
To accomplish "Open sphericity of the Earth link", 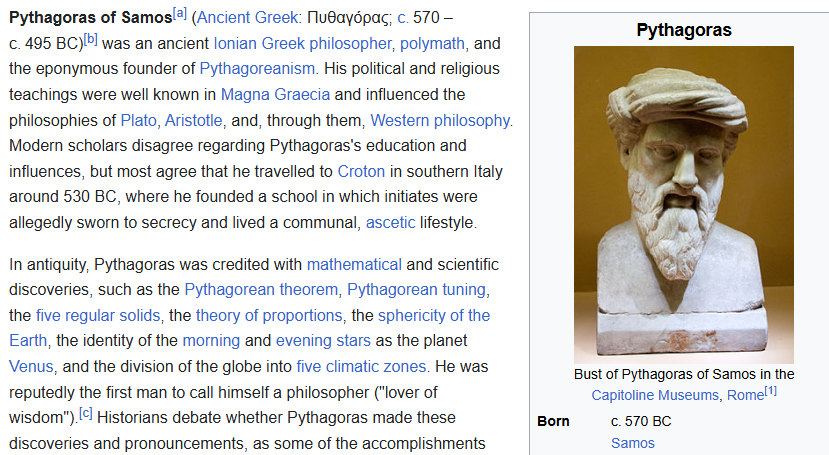I will pyautogui.click(x=434, y=315).
